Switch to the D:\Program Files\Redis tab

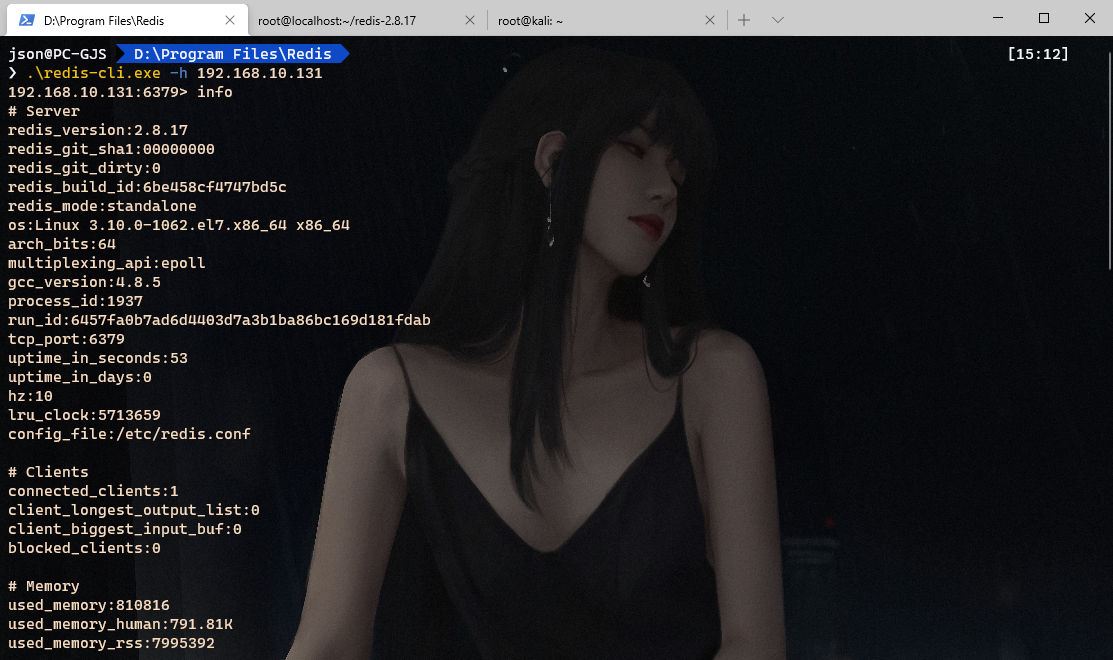pyautogui.click(x=127, y=20)
